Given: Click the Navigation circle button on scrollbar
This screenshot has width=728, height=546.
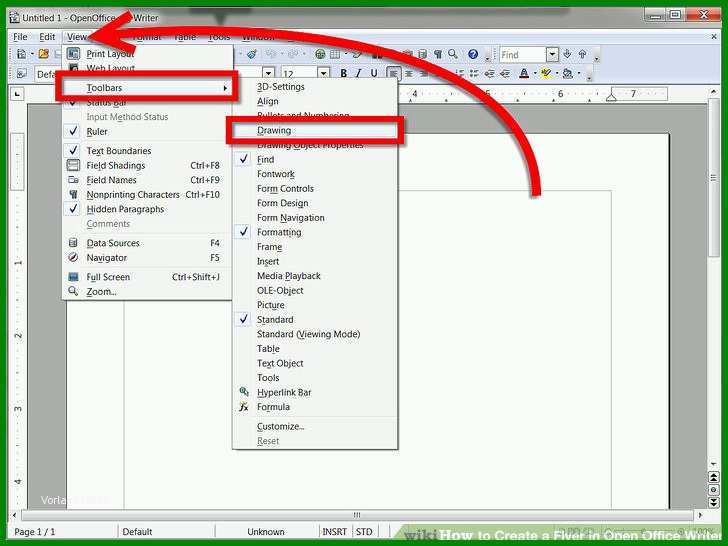Looking at the screenshot, I should tap(714, 490).
